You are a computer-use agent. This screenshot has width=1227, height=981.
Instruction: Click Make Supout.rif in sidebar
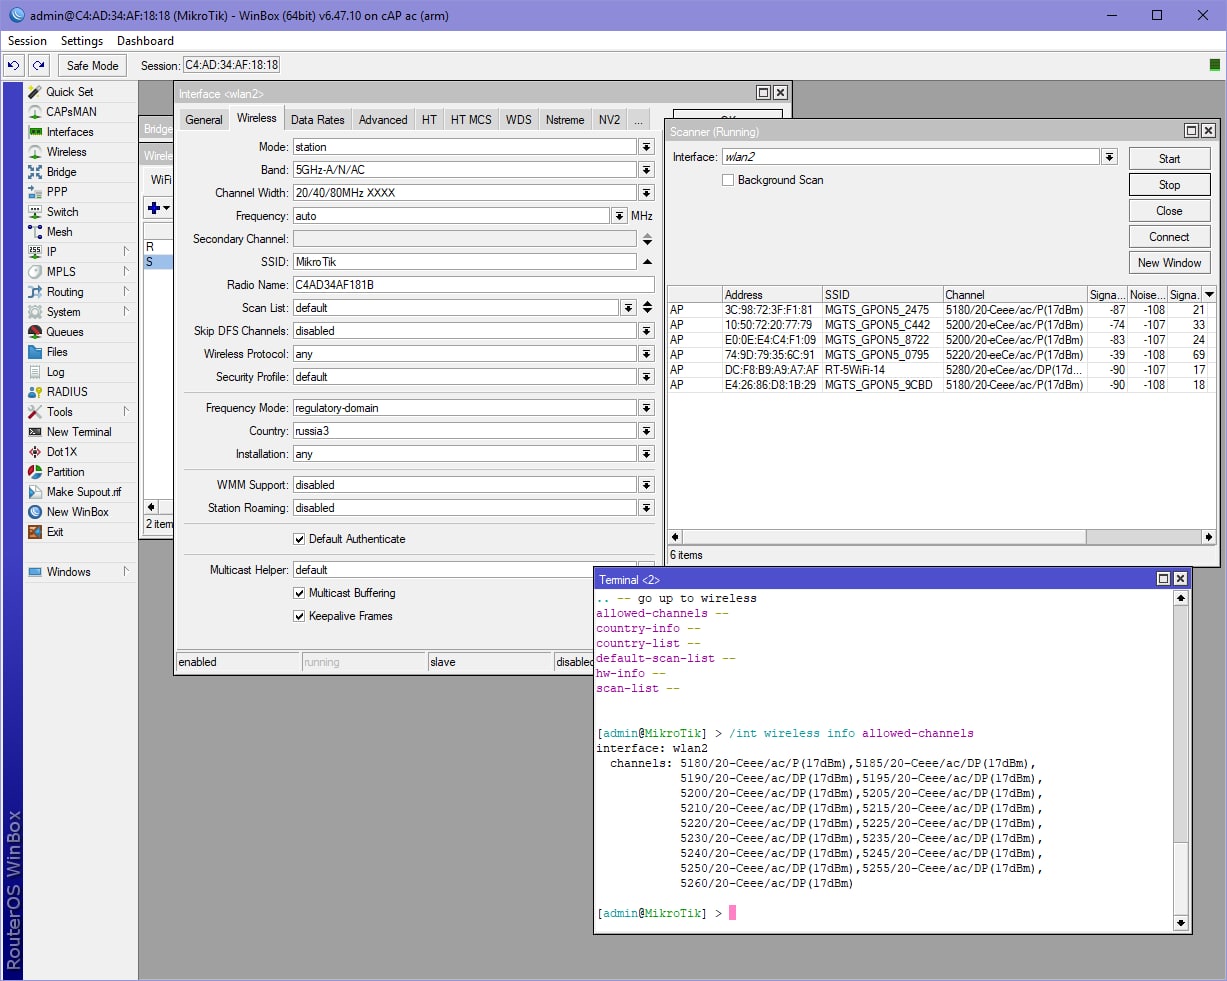coord(84,491)
